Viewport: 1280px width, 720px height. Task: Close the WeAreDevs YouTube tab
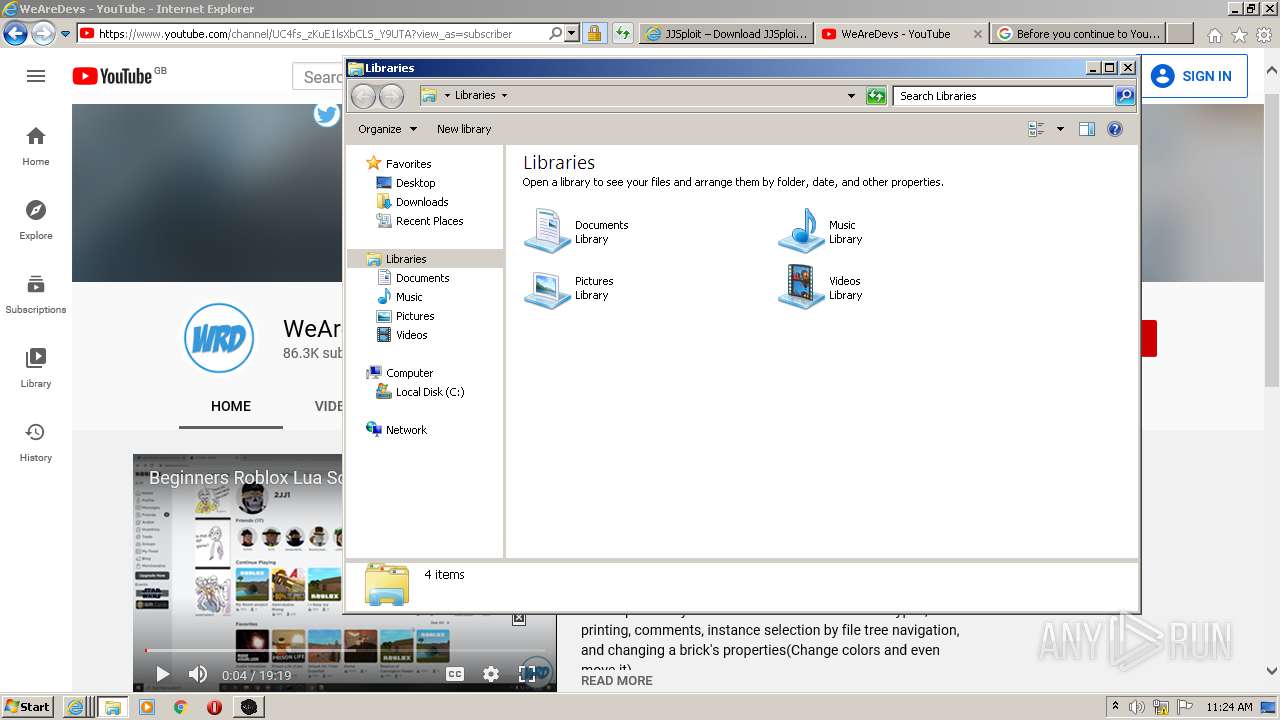click(x=978, y=33)
